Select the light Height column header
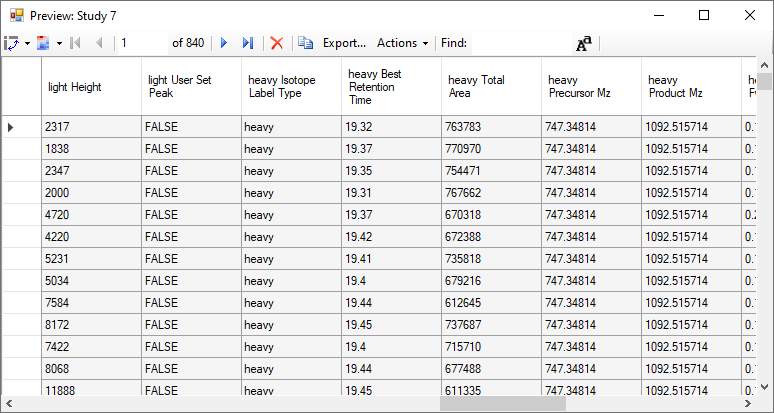This screenshot has width=774, height=413. (x=91, y=87)
